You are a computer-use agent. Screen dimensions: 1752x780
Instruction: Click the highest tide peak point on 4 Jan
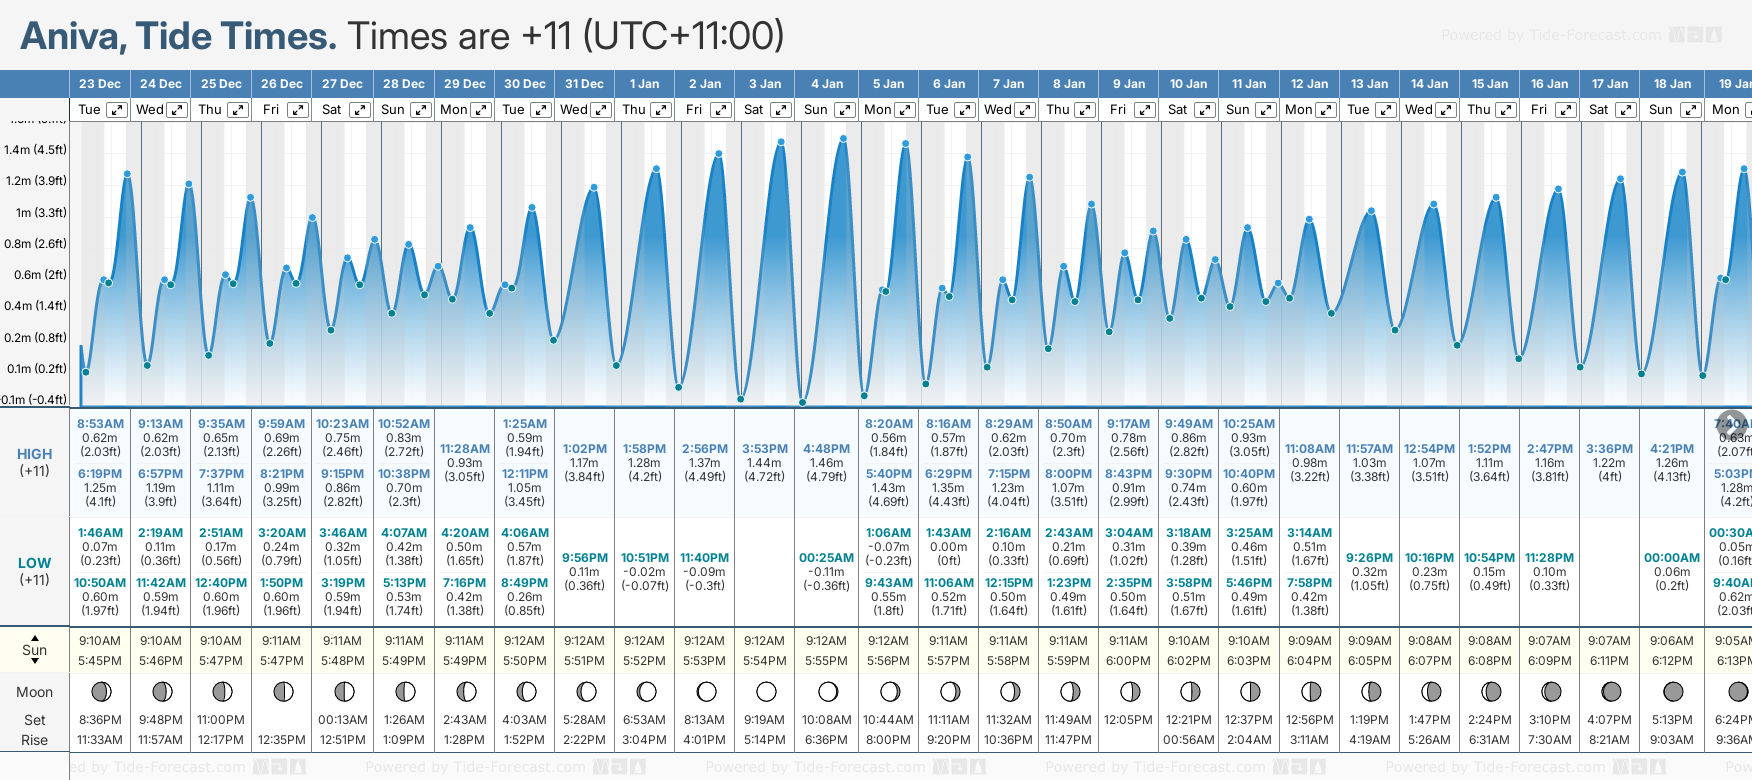pos(843,139)
